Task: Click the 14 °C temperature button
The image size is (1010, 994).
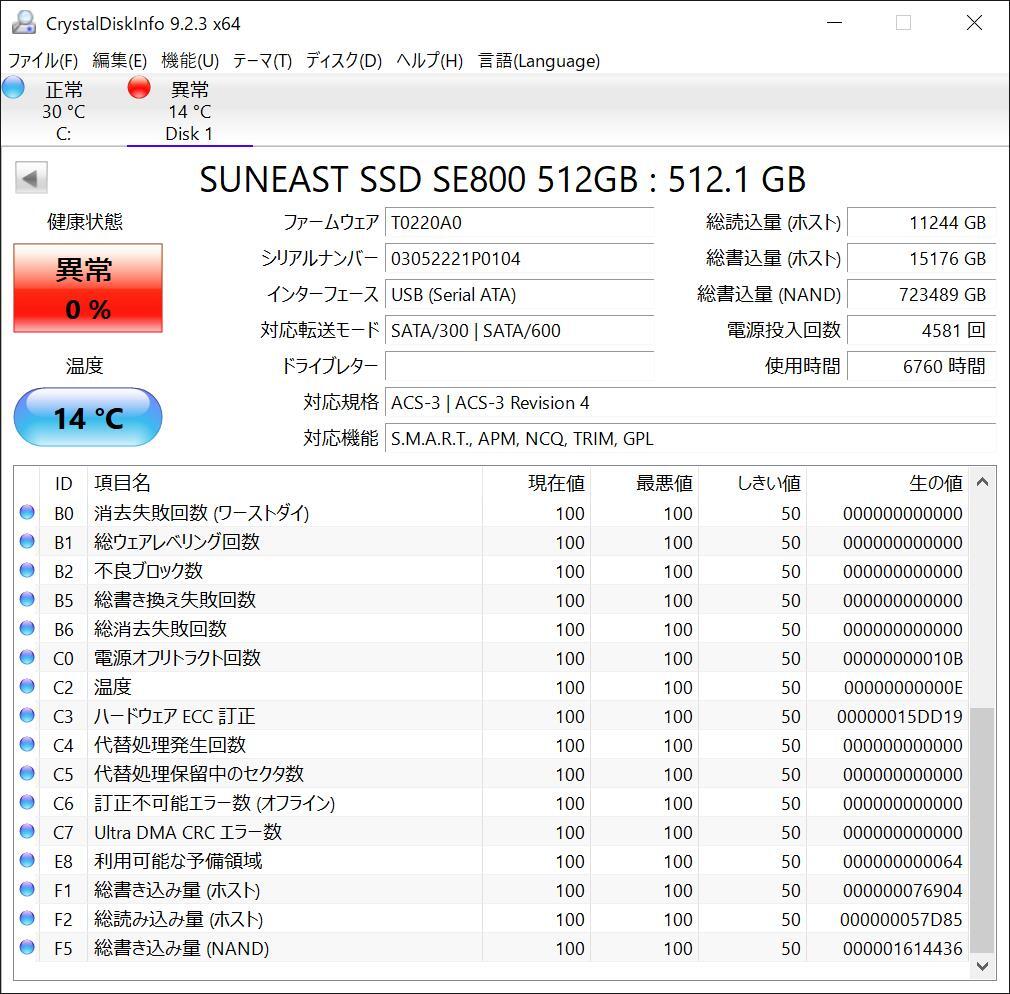Action: pyautogui.click(x=88, y=417)
